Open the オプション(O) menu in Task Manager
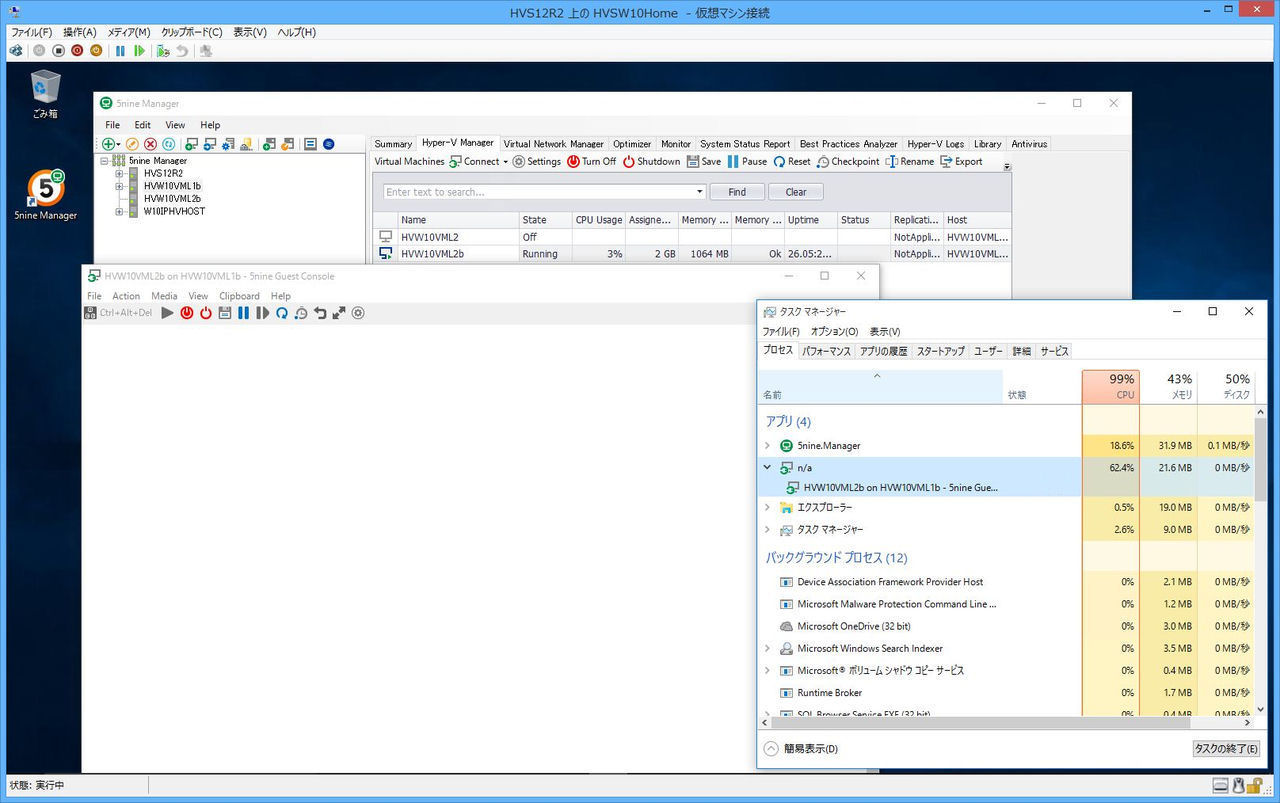 (834, 332)
